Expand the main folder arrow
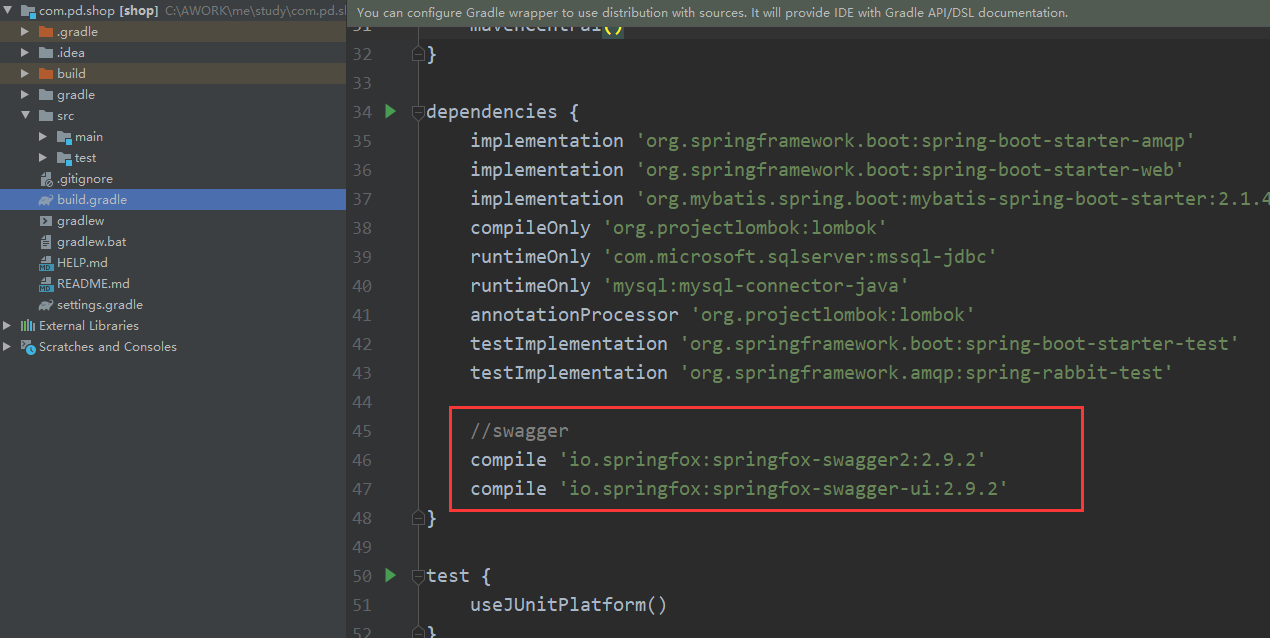Image resolution: width=1270 pixels, height=638 pixels. tap(43, 136)
